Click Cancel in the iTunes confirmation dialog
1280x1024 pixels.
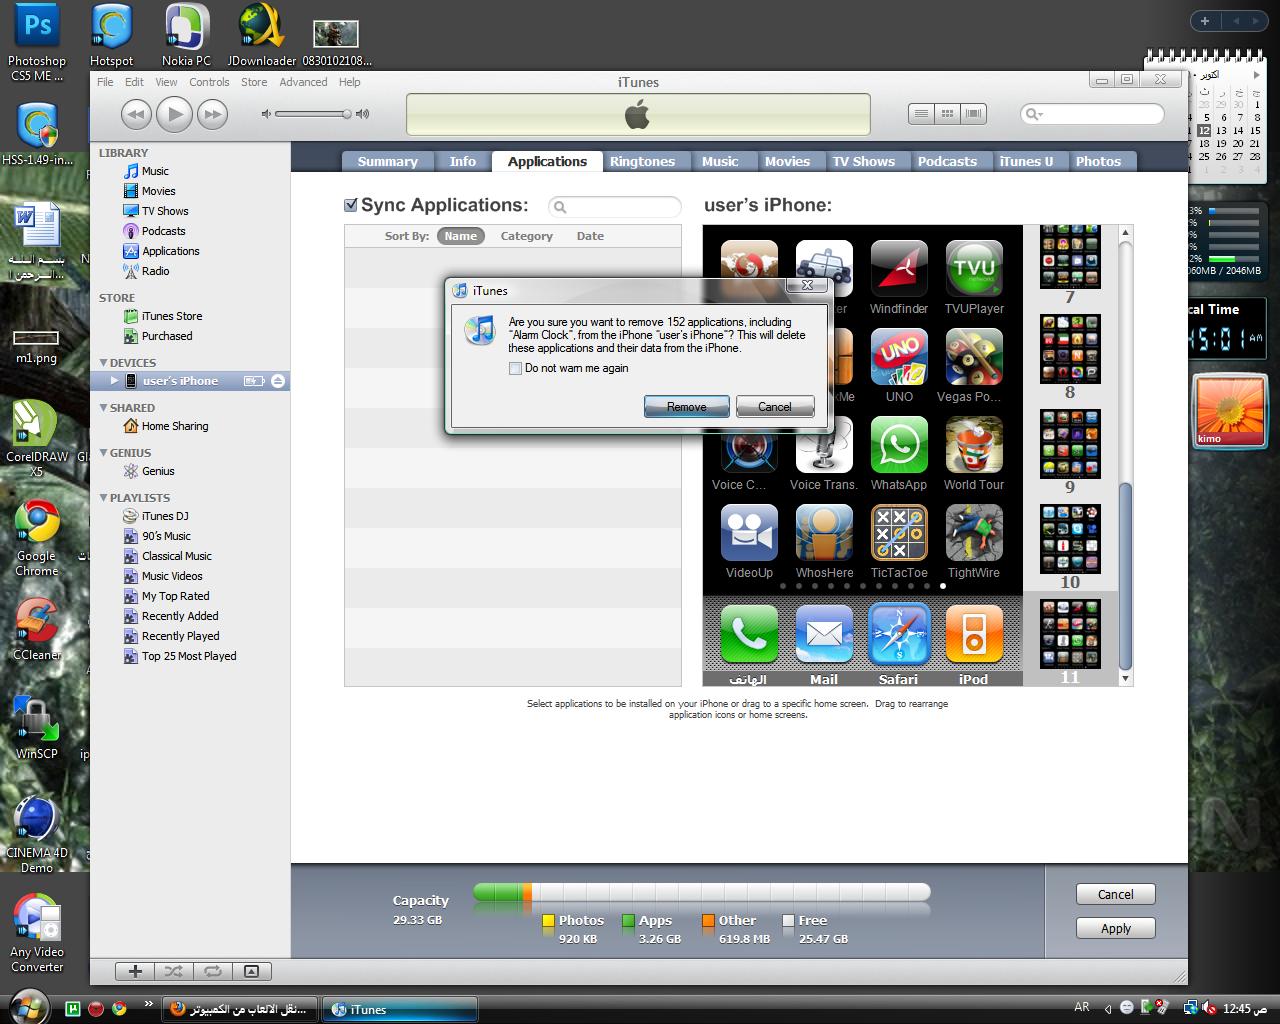775,406
